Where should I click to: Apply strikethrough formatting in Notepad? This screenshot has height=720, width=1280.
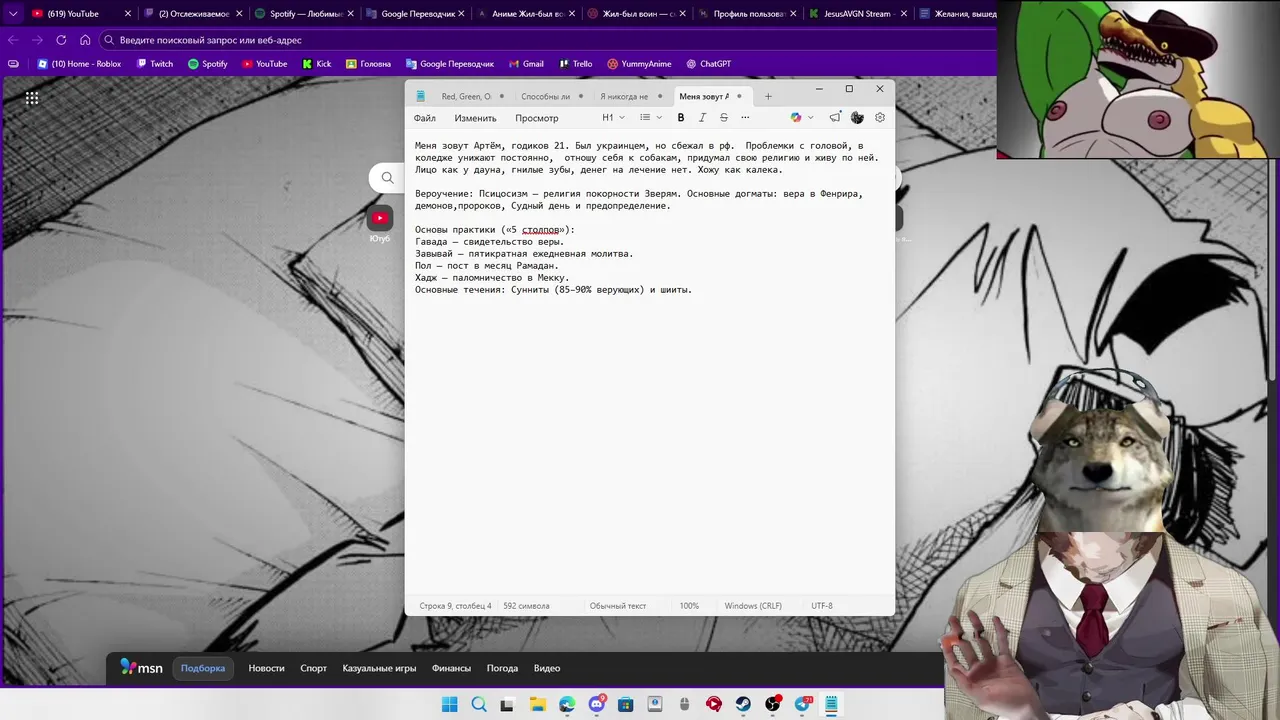[724, 118]
